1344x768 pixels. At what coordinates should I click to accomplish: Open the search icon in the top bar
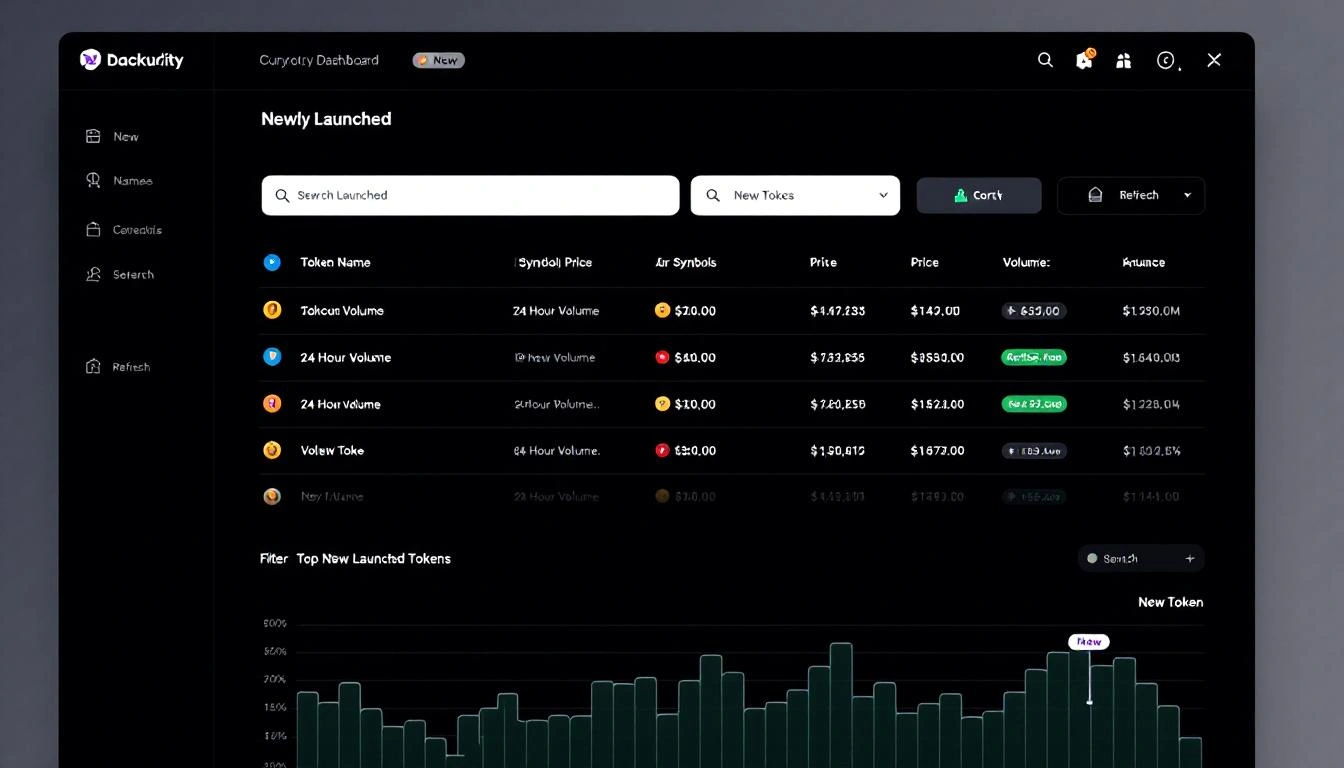coord(1045,60)
